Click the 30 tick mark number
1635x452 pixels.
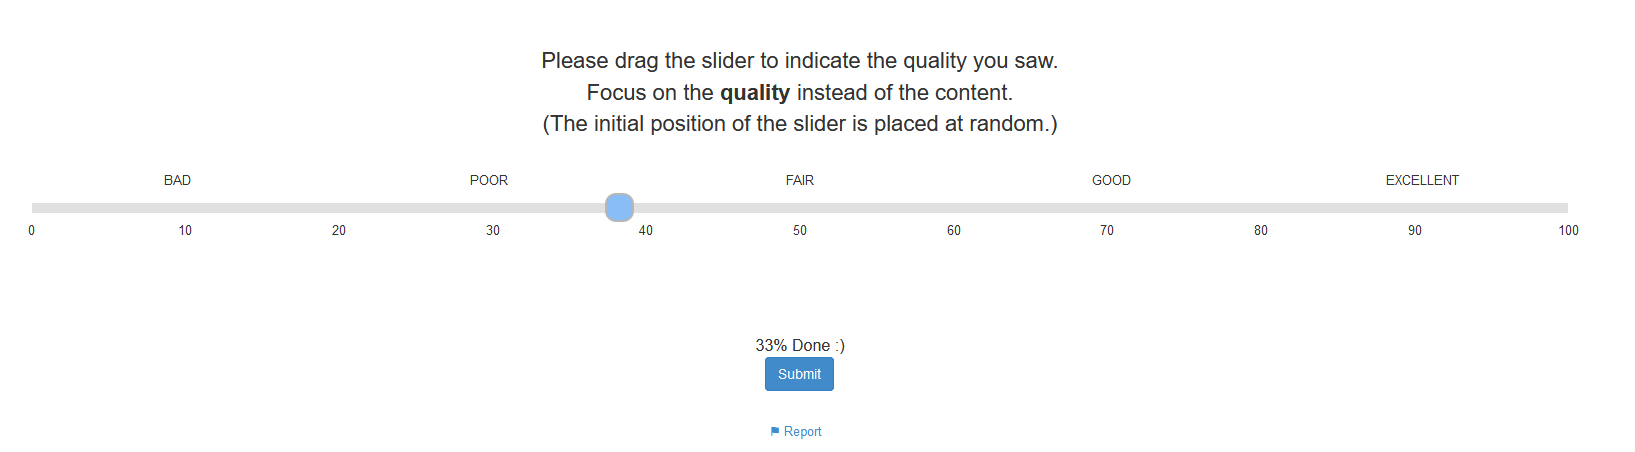pyautogui.click(x=493, y=231)
